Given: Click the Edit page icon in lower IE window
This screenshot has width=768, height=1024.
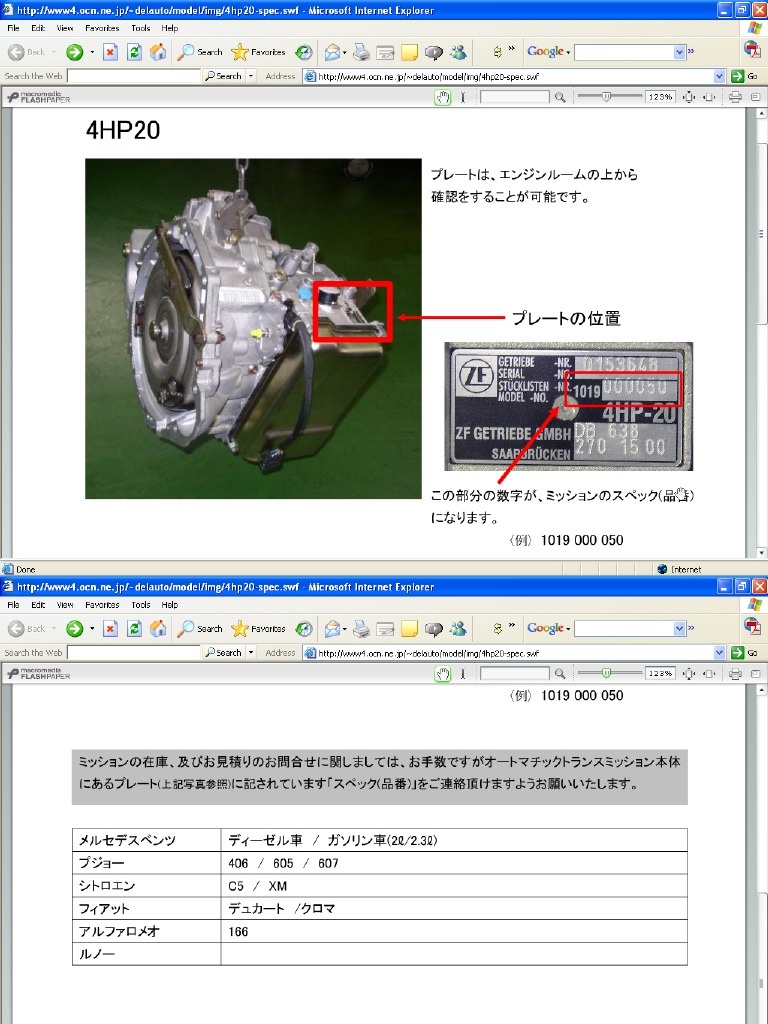Looking at the screenshot, I should tap(385, 629).
